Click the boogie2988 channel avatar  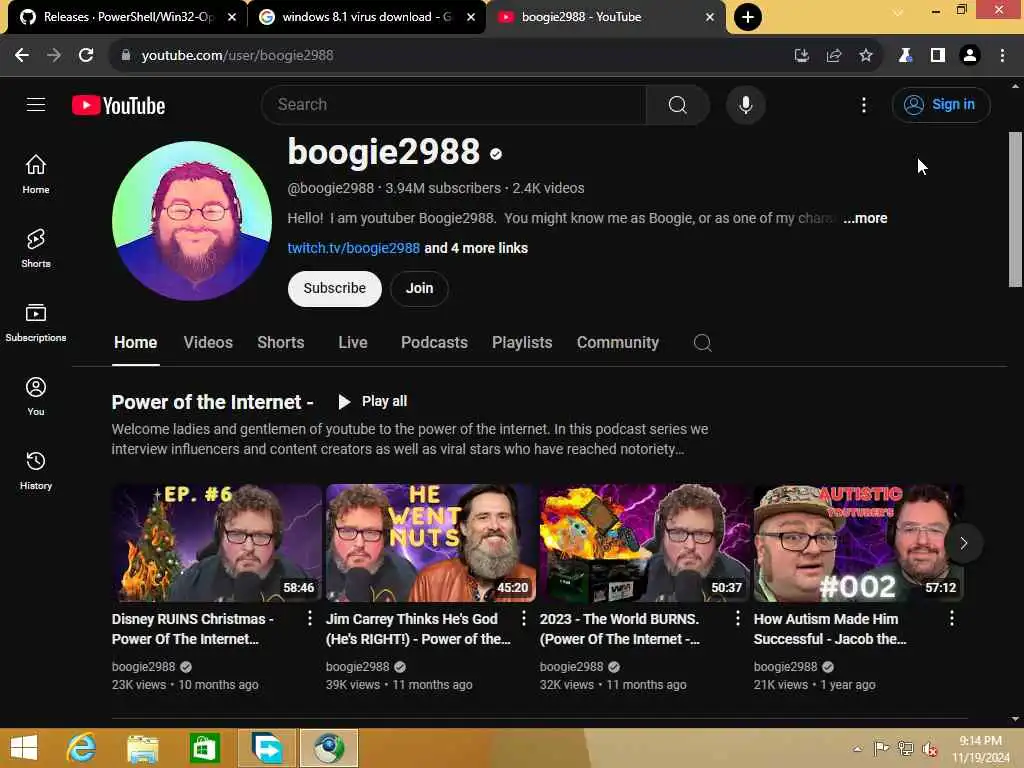(192, 221)
